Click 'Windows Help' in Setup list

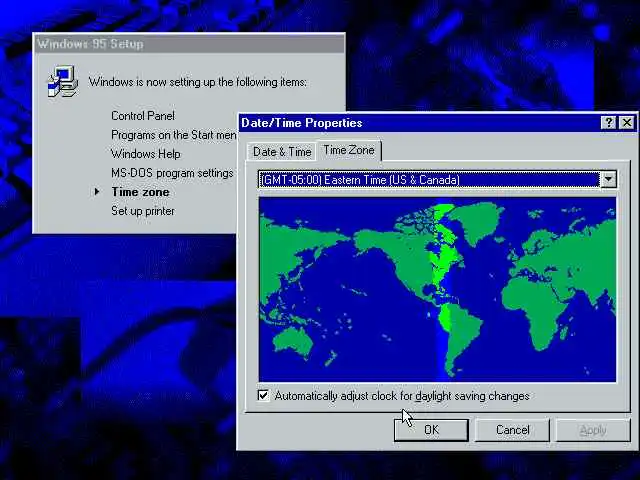[146, 154]
